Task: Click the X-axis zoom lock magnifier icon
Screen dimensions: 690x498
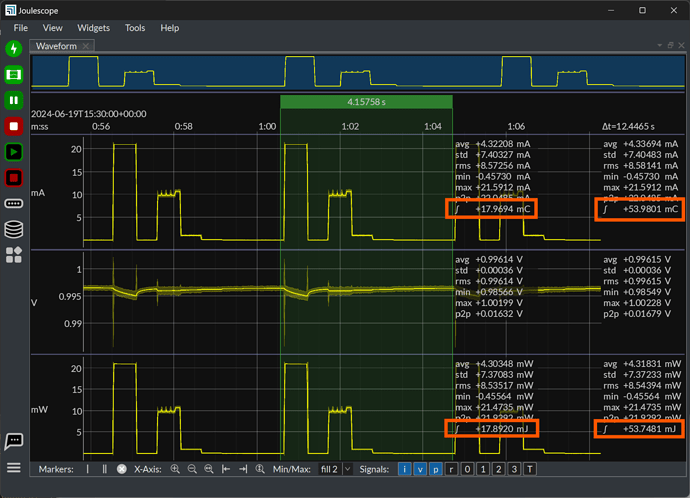Action: pos(260,469)
